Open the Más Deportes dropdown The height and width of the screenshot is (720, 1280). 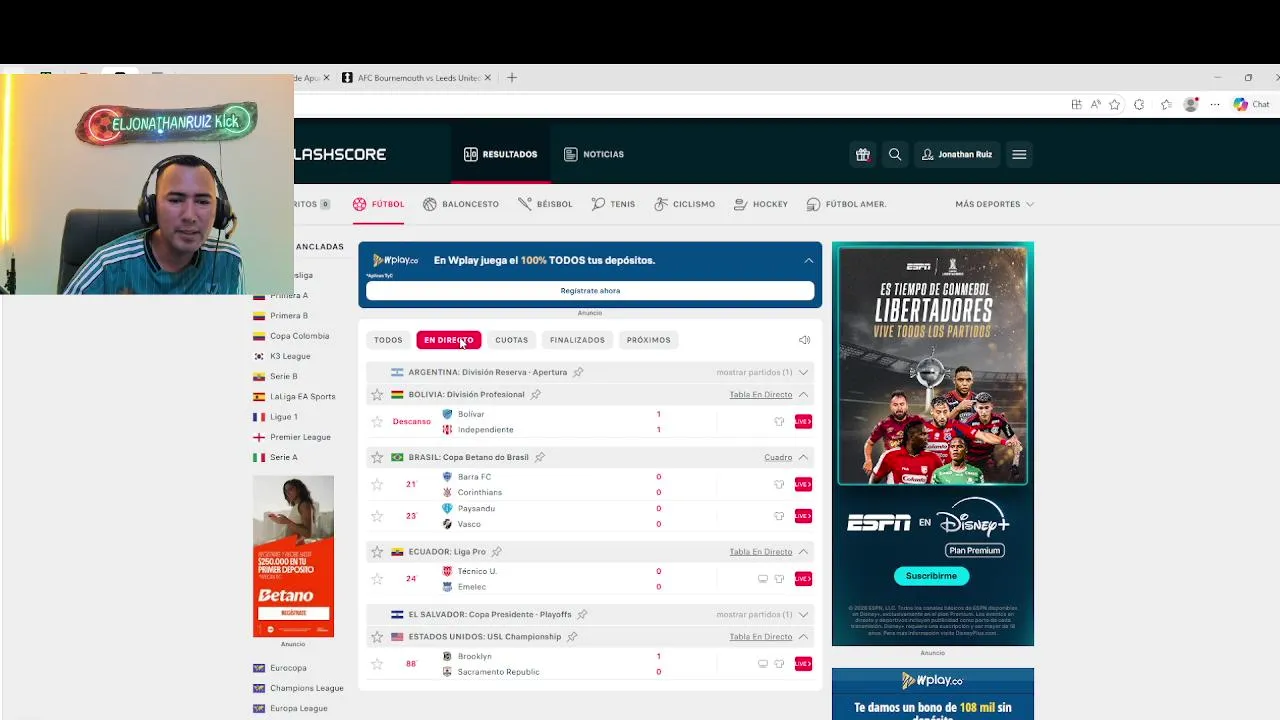(994, 204)
